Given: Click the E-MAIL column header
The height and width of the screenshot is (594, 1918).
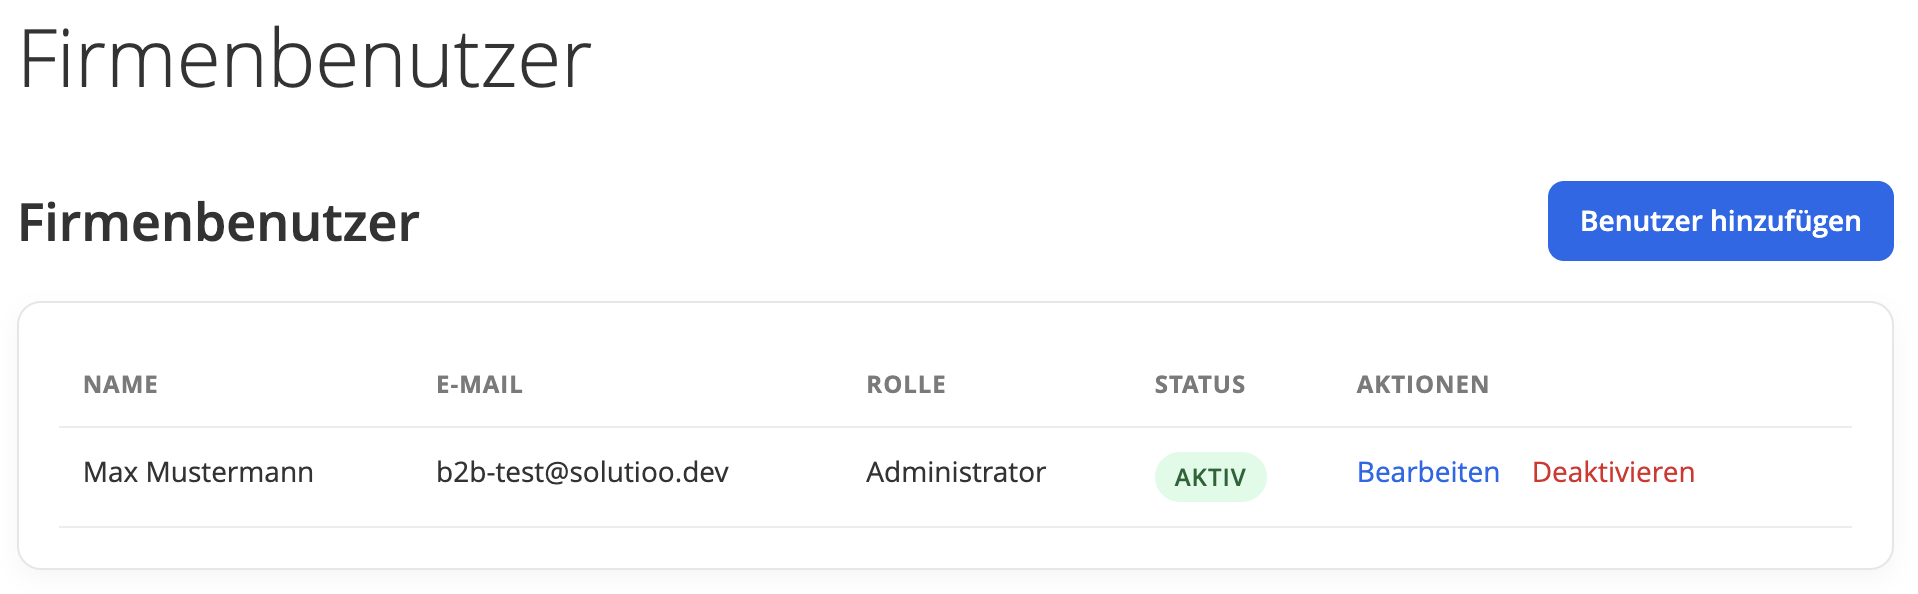Looking at the screenshot, I should (479, 385).
